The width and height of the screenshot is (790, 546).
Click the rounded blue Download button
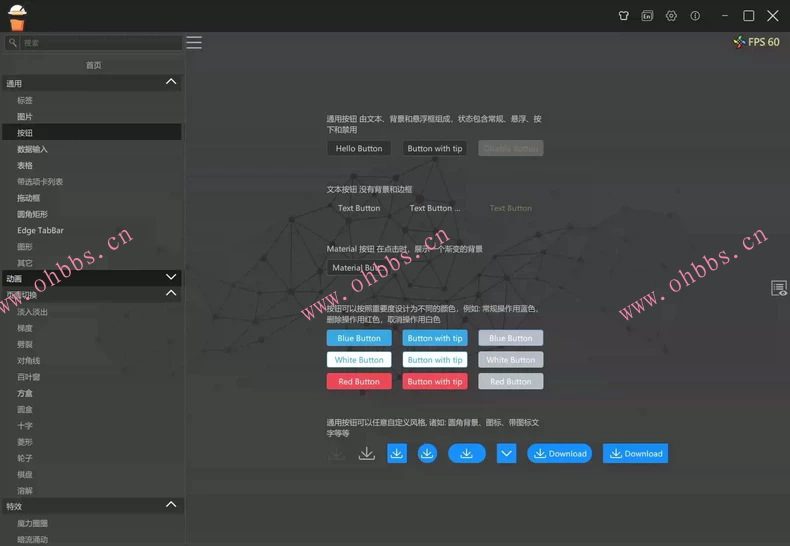click(x=559, y=453)
